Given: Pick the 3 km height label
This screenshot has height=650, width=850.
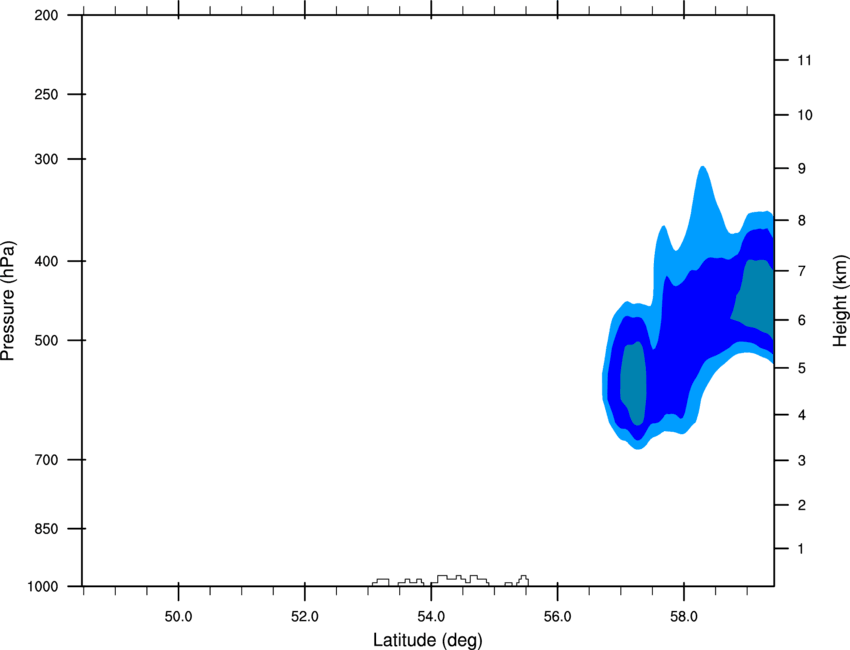Looking at the screenshot, I should [802, 461].
